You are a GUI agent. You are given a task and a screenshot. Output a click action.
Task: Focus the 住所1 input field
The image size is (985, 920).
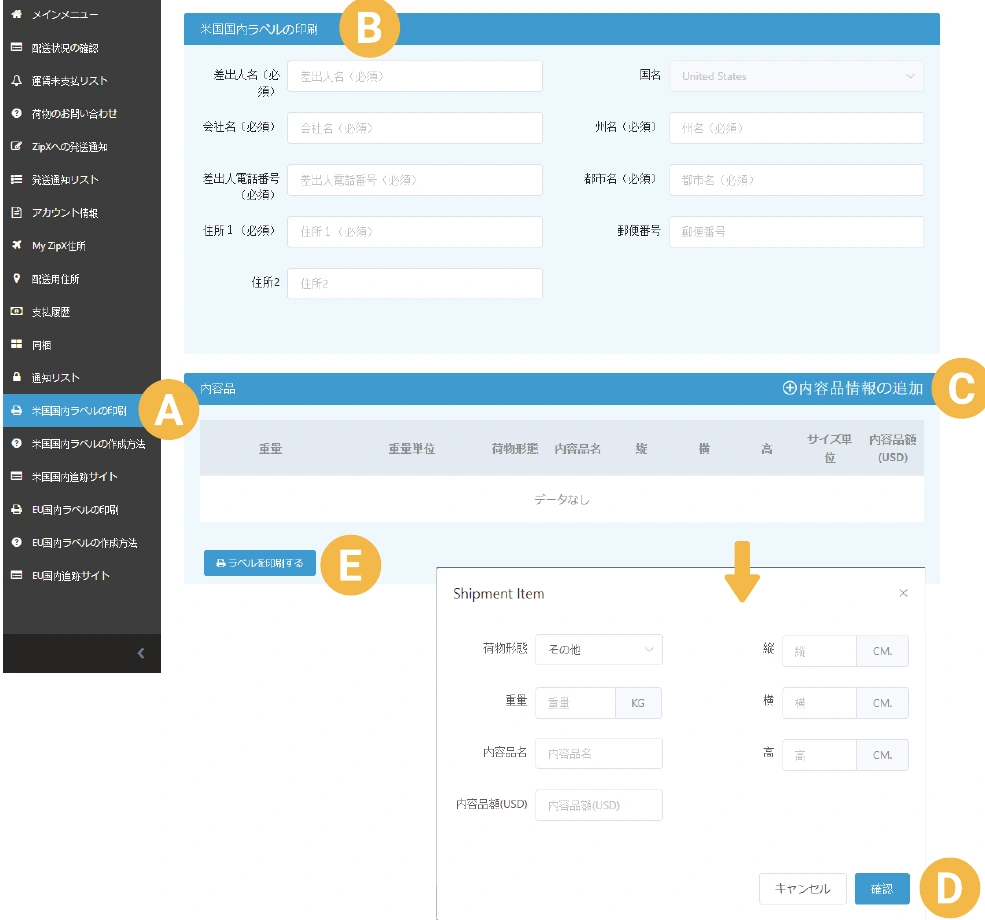415,232
